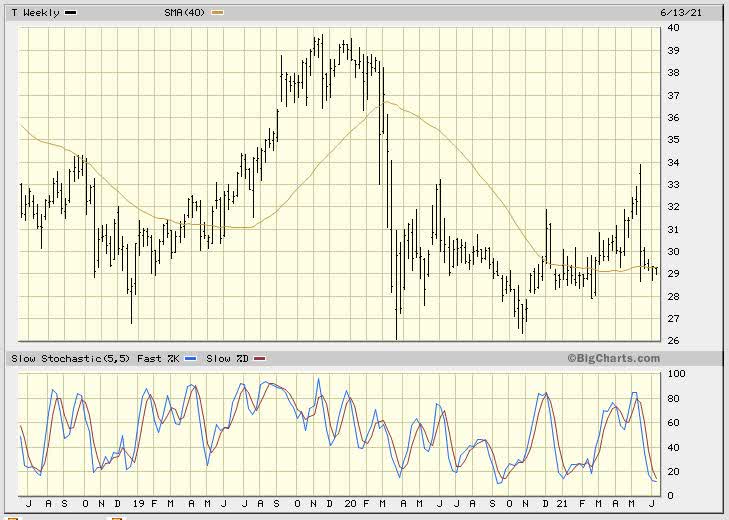Click the 31 price axis label

pyautogui.click(x=673, y=229)
